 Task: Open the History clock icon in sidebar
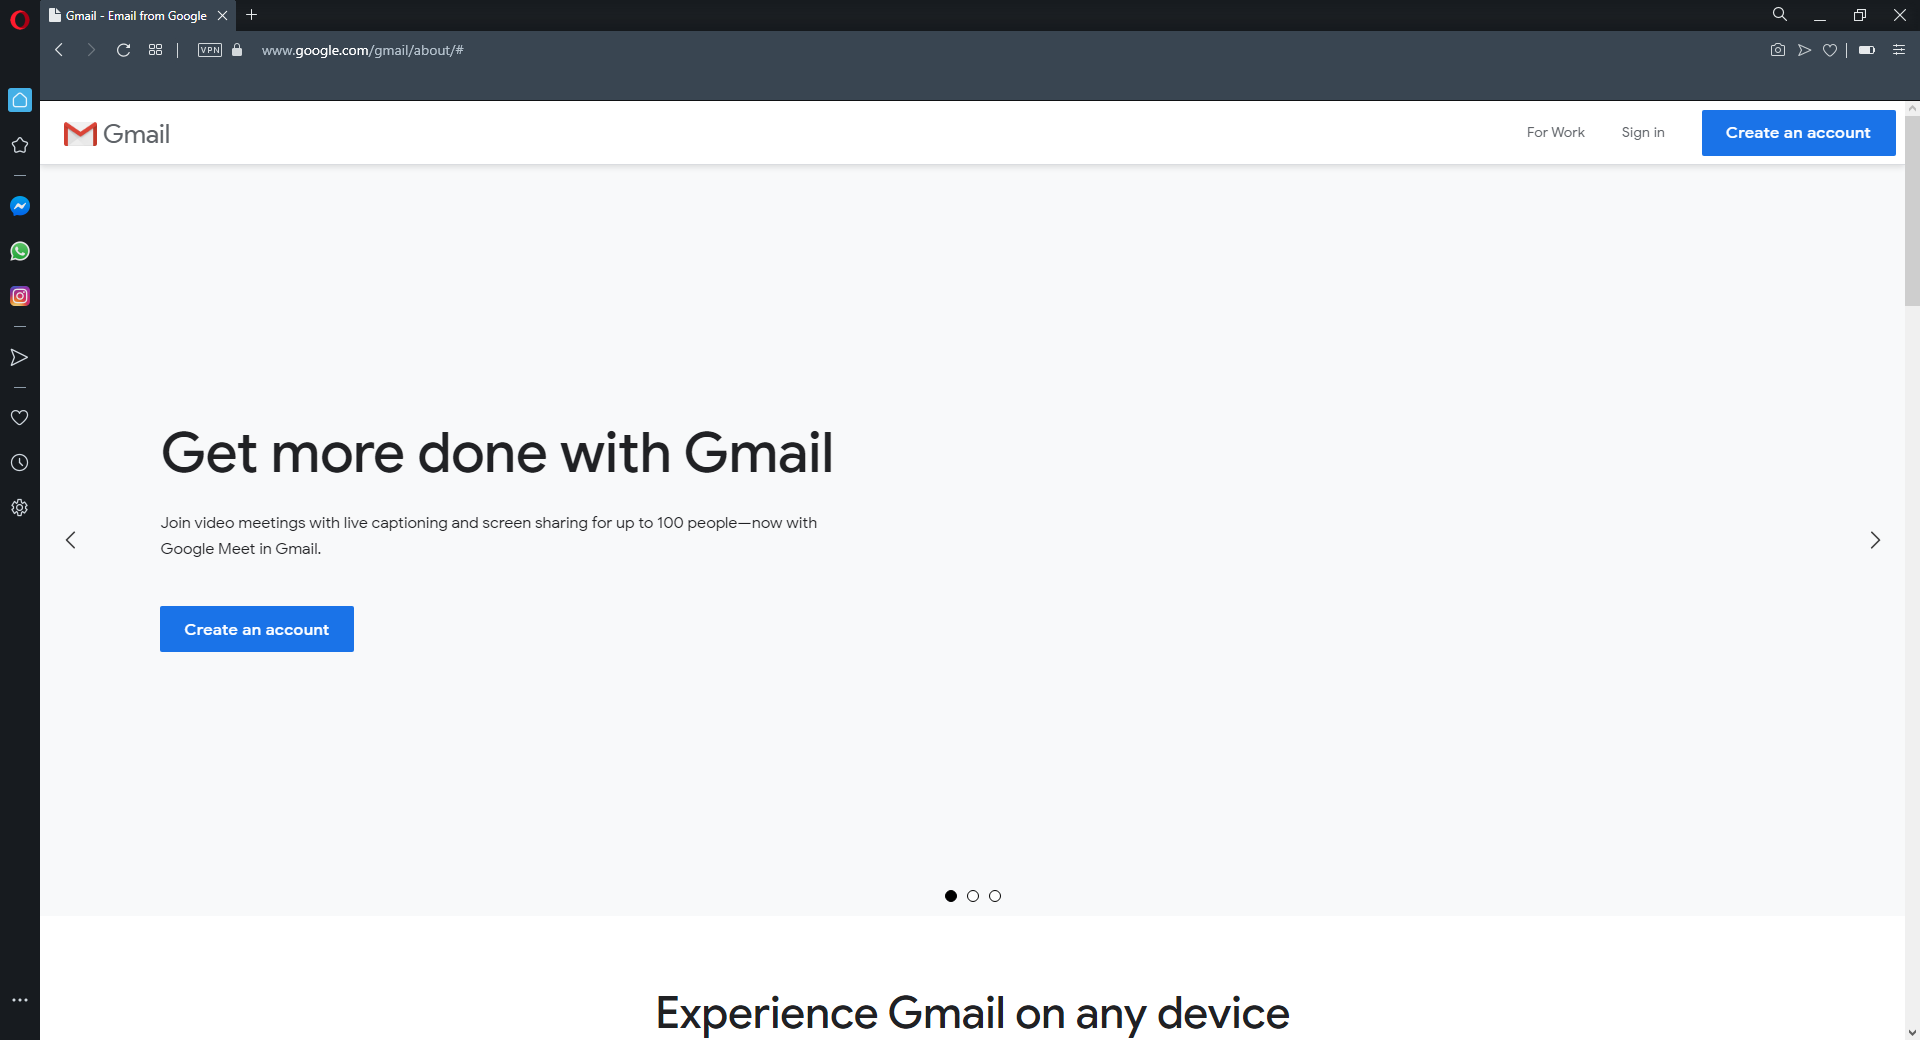[19, 463]
